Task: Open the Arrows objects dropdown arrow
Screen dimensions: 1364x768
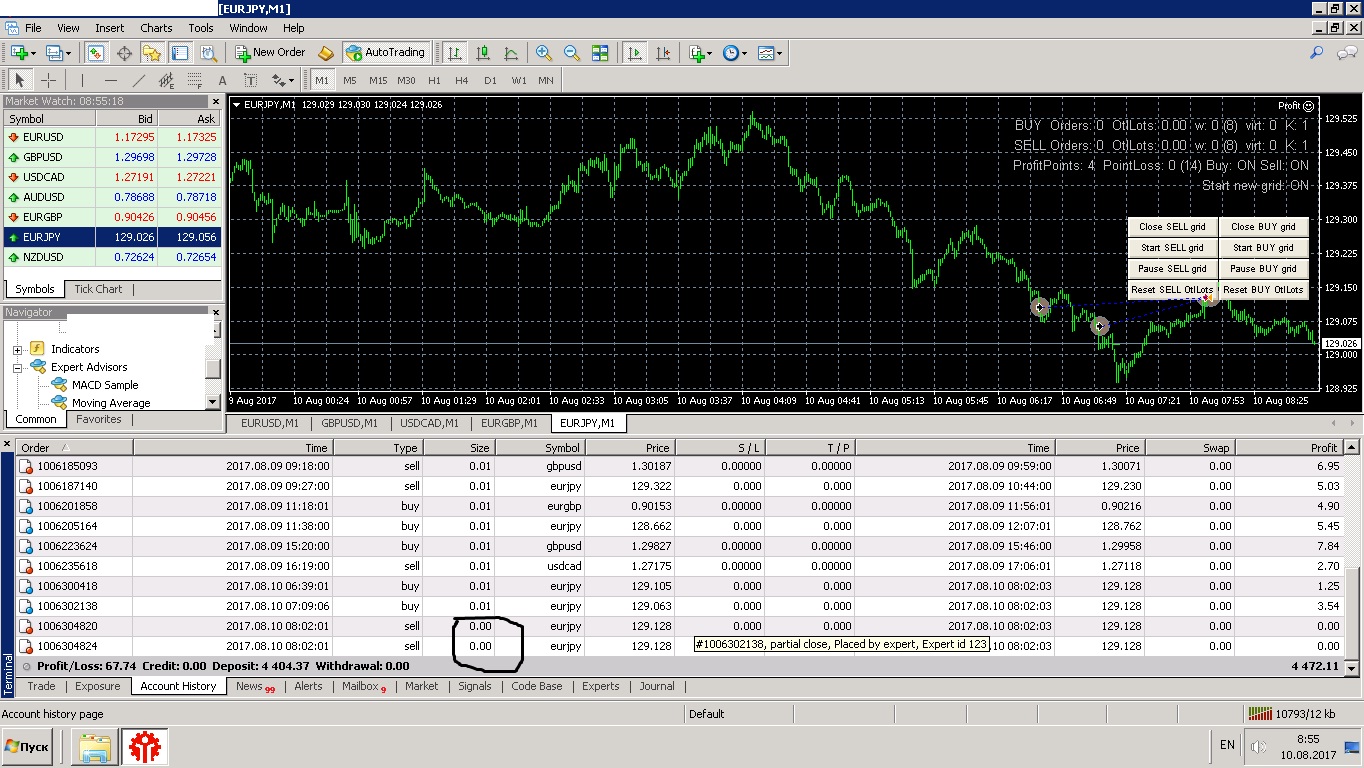Action: pos(291,80)
